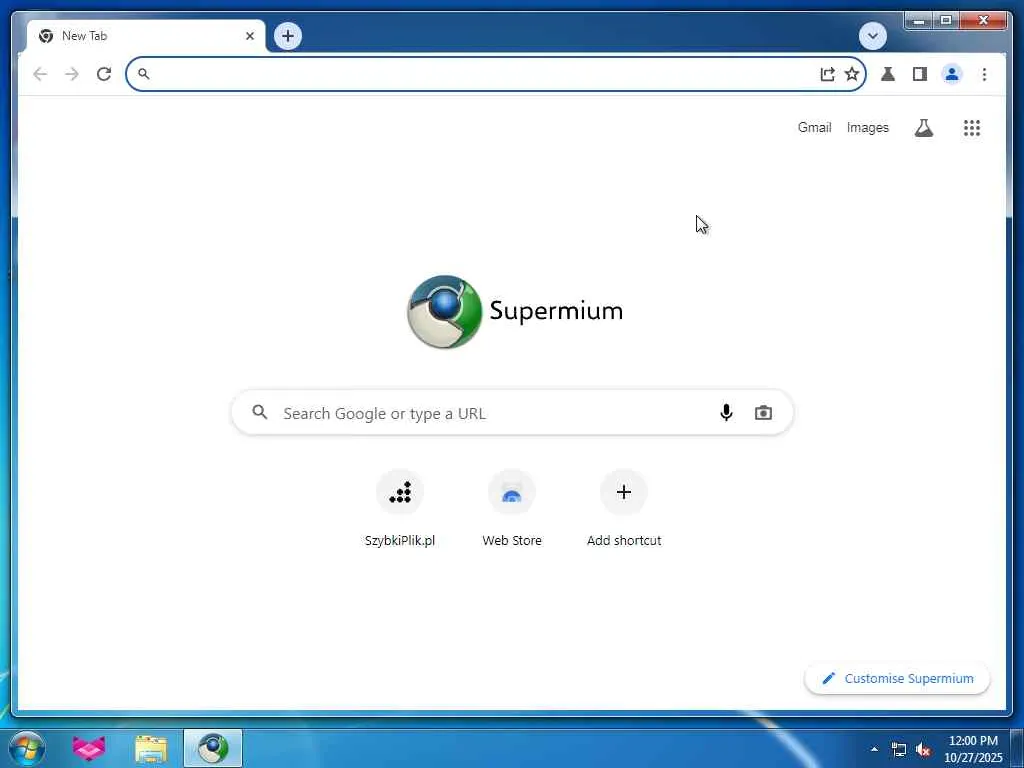Add shortcut with the plus tile
This screenshot has height=768, width=1024.
click(624, 509)
